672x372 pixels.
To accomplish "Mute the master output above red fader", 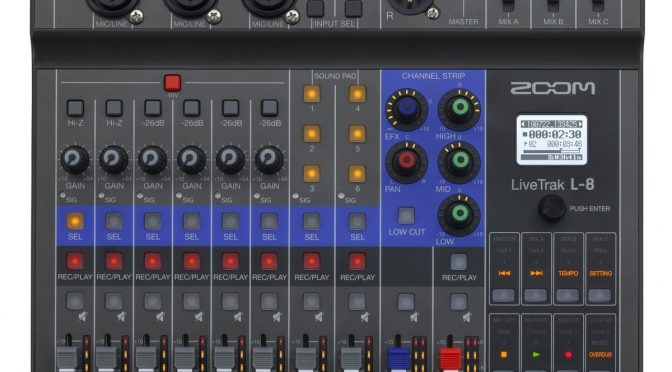I will (459, 302).
